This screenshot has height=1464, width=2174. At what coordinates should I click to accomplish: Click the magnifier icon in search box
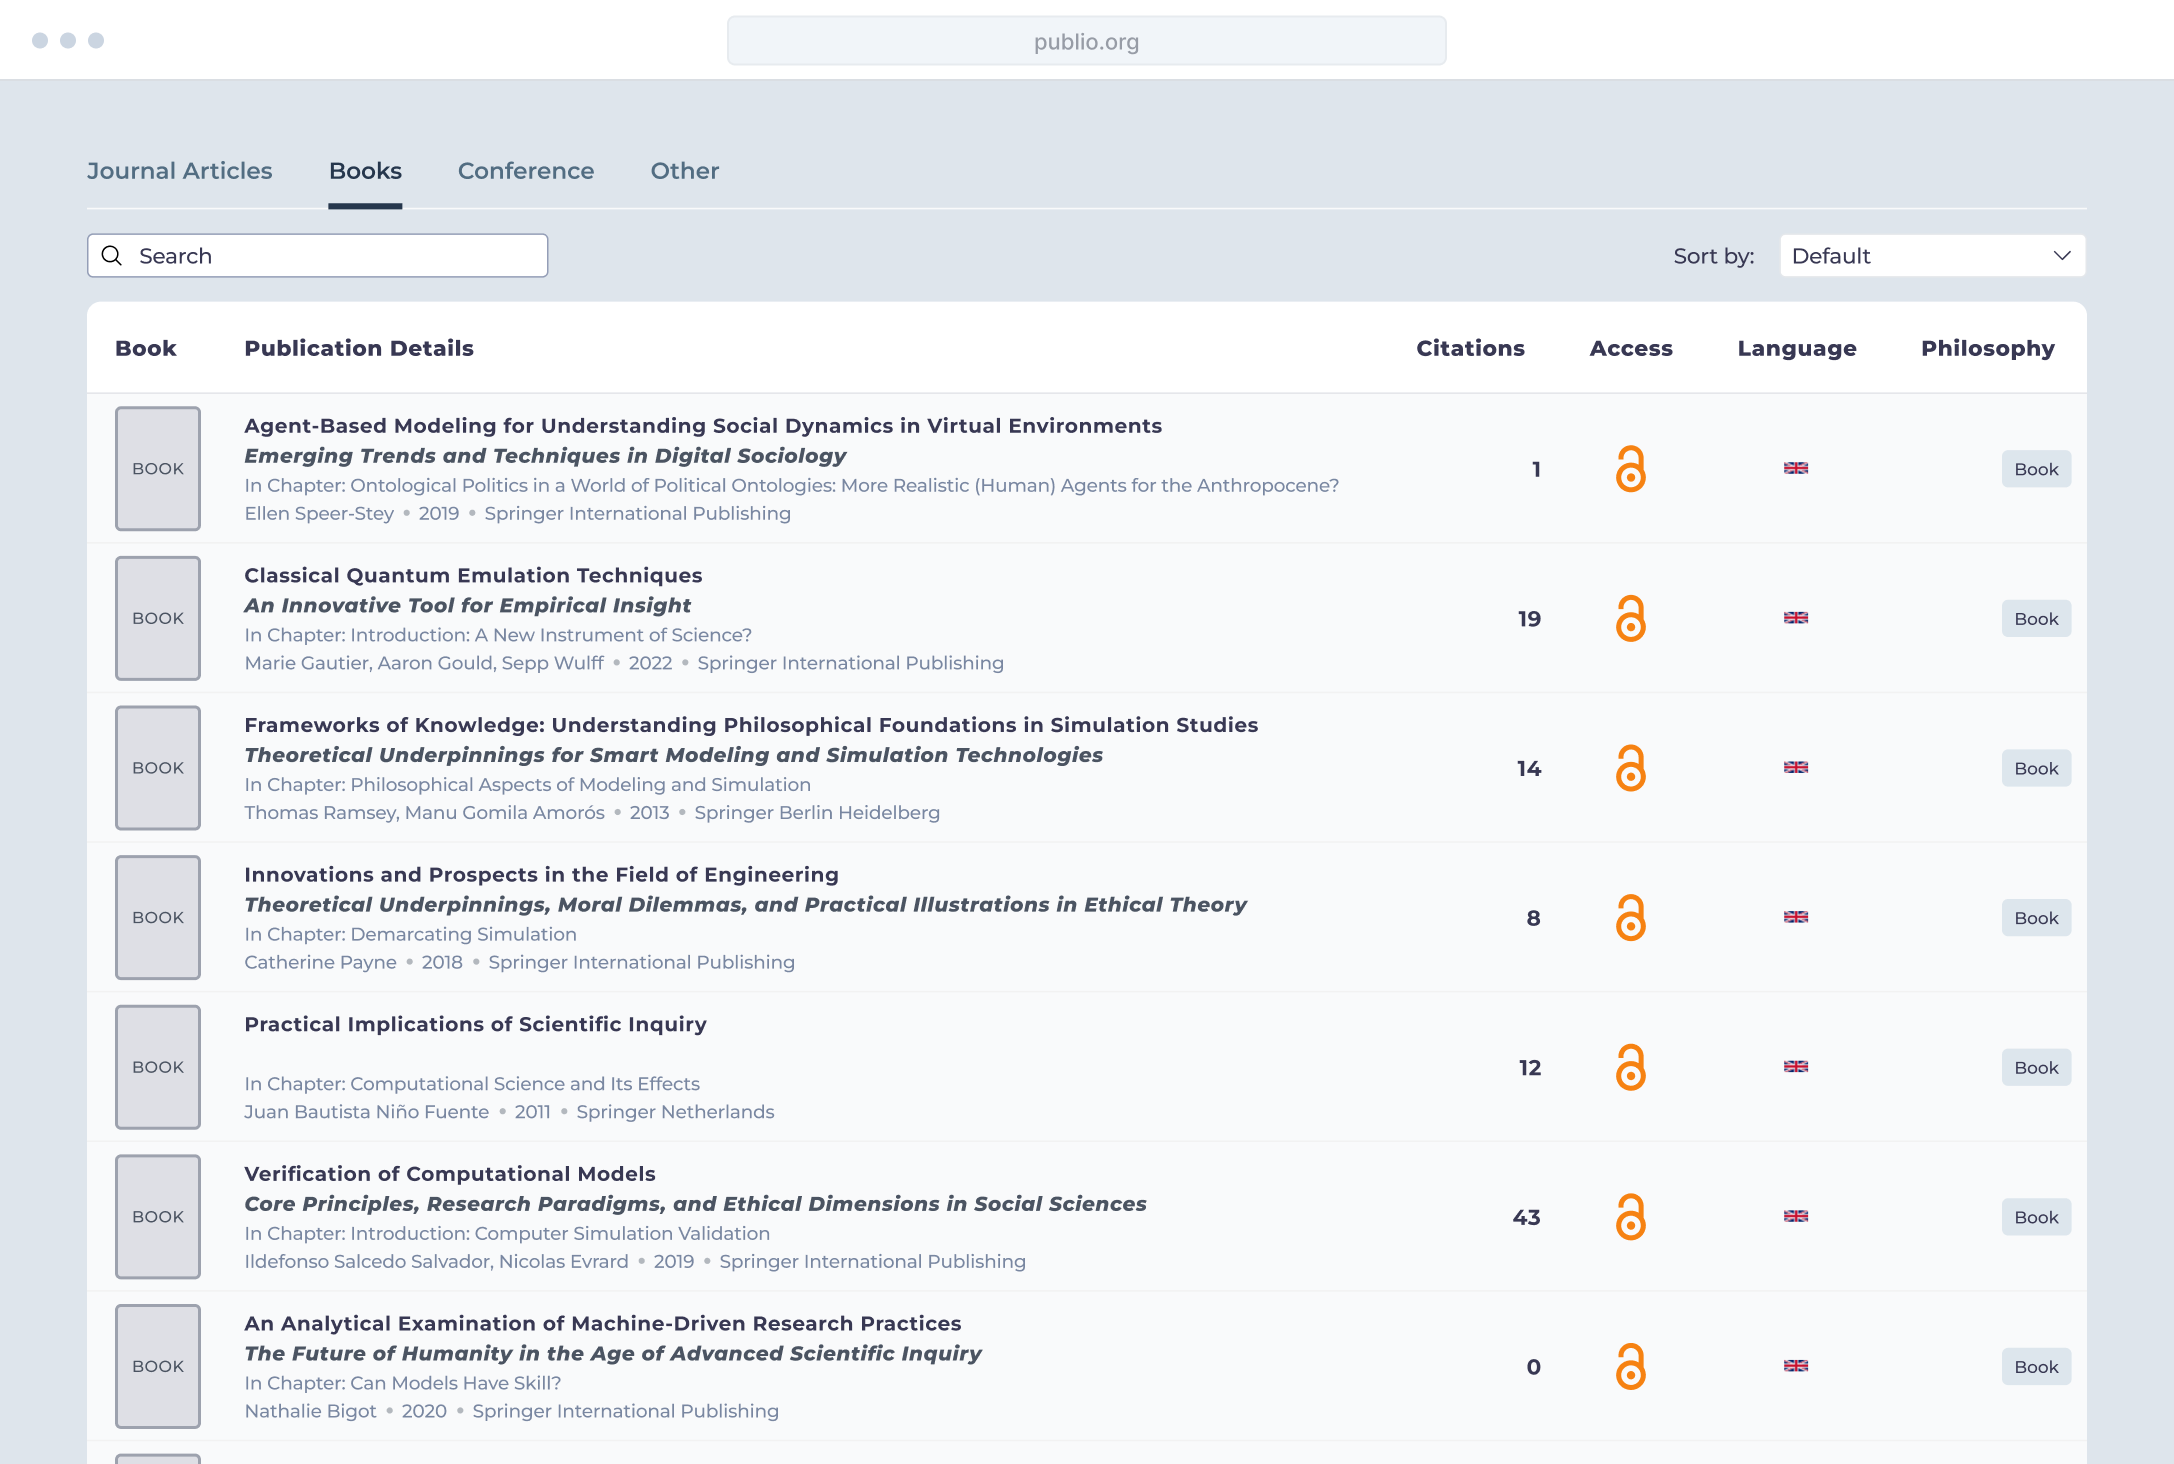pyautogui.click(x=112, y=256)
